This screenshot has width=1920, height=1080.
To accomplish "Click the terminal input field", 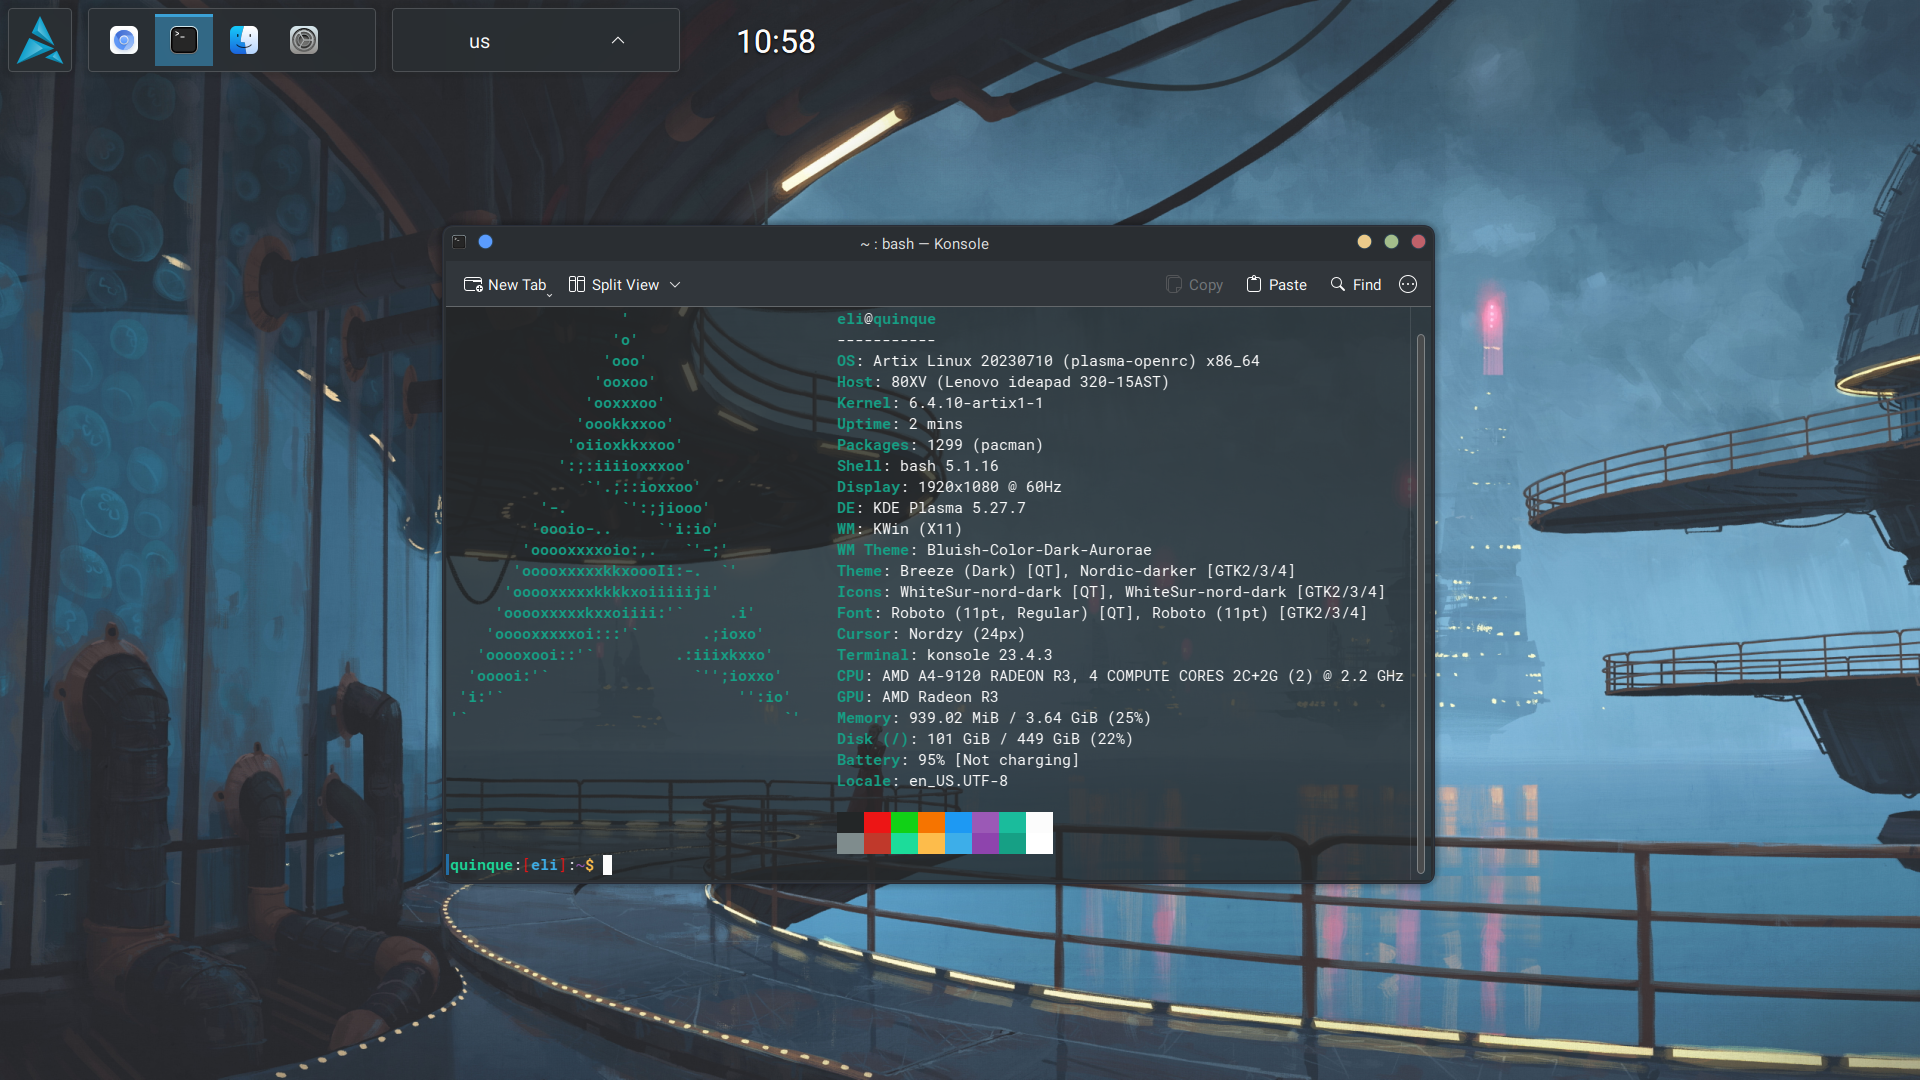I will (605, 865).
